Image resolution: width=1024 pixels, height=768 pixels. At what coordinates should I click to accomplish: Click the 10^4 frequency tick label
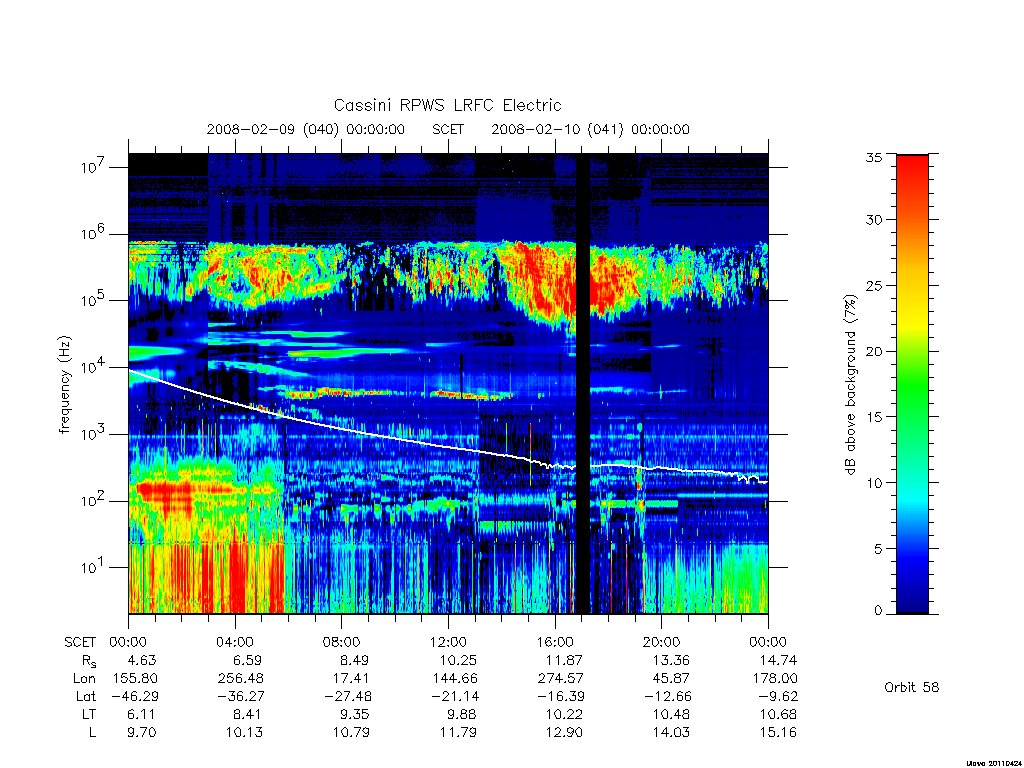93,367
